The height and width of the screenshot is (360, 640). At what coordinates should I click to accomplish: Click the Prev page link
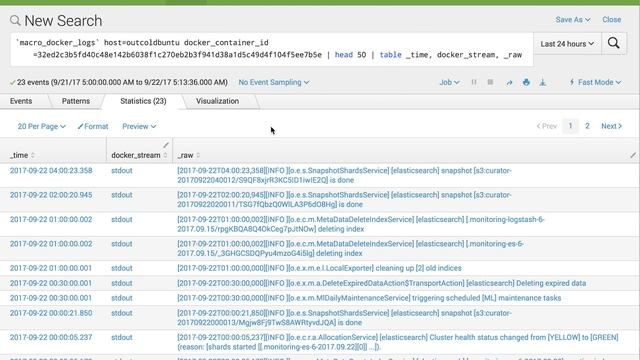[x=547, y=126]
